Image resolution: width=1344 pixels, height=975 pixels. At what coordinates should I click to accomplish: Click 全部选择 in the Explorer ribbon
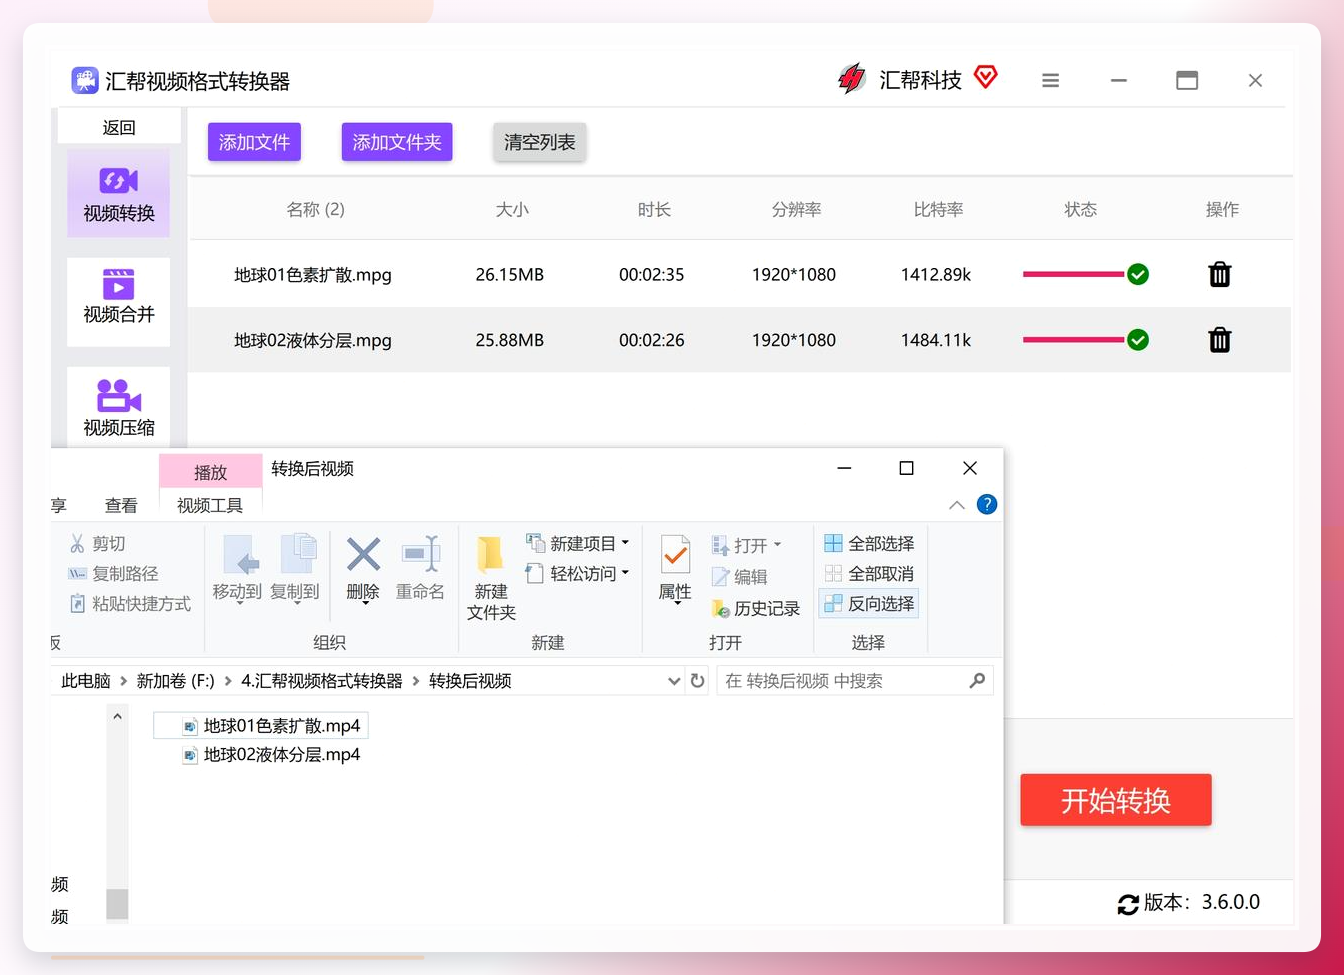point(869,543)
